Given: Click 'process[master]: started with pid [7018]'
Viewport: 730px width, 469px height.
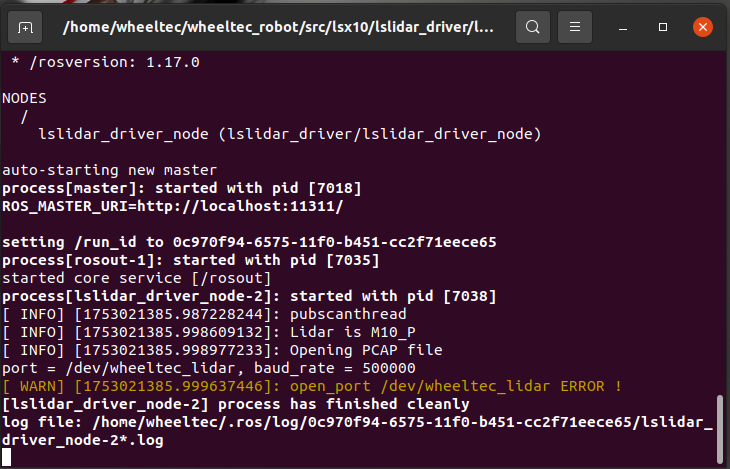Looking at the screenshot, I should click(182, 188).
